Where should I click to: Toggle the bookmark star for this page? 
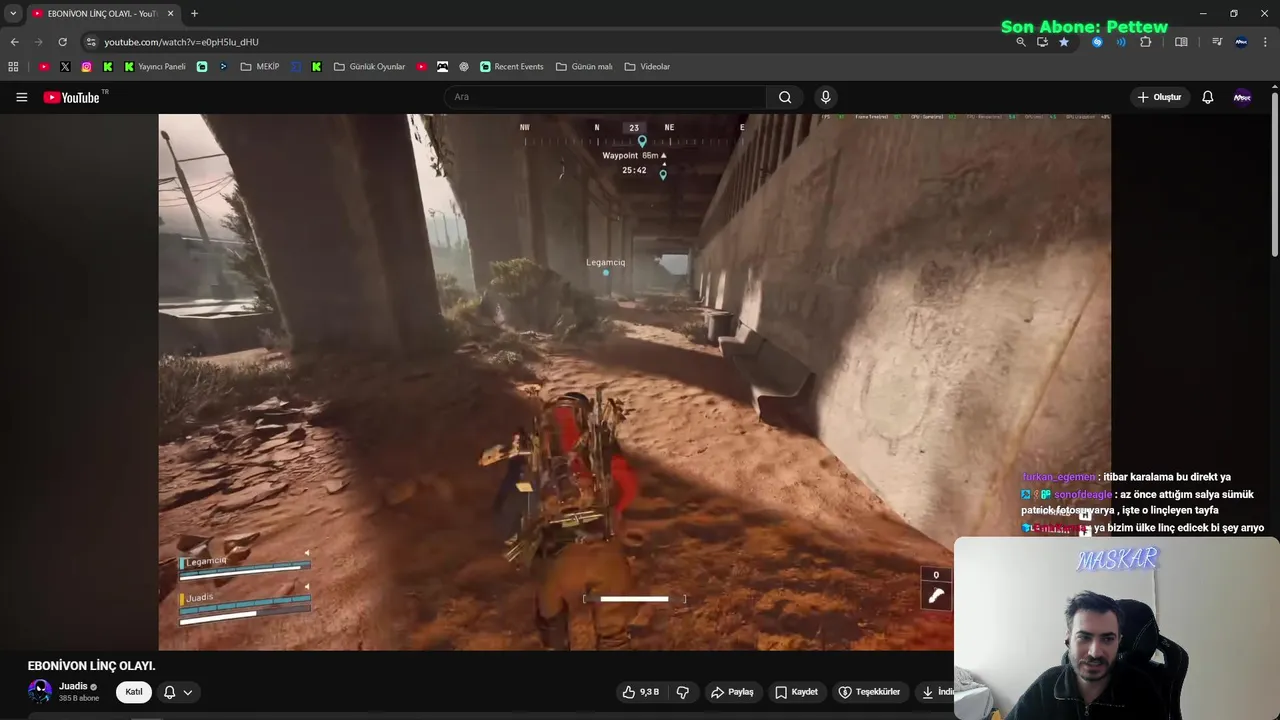1064,42
